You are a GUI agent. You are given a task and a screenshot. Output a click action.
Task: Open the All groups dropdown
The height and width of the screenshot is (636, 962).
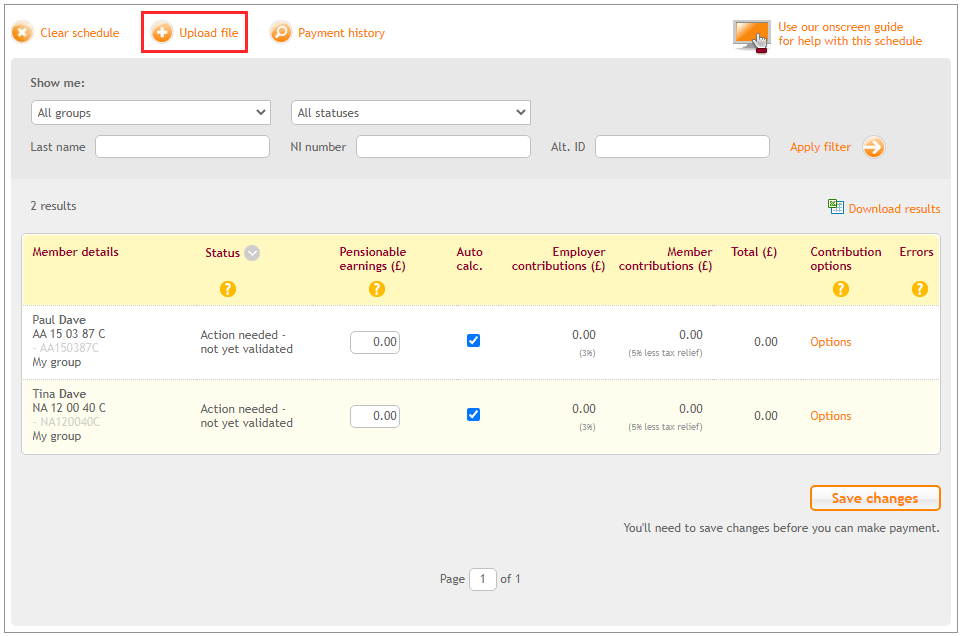tap(150, 112)
